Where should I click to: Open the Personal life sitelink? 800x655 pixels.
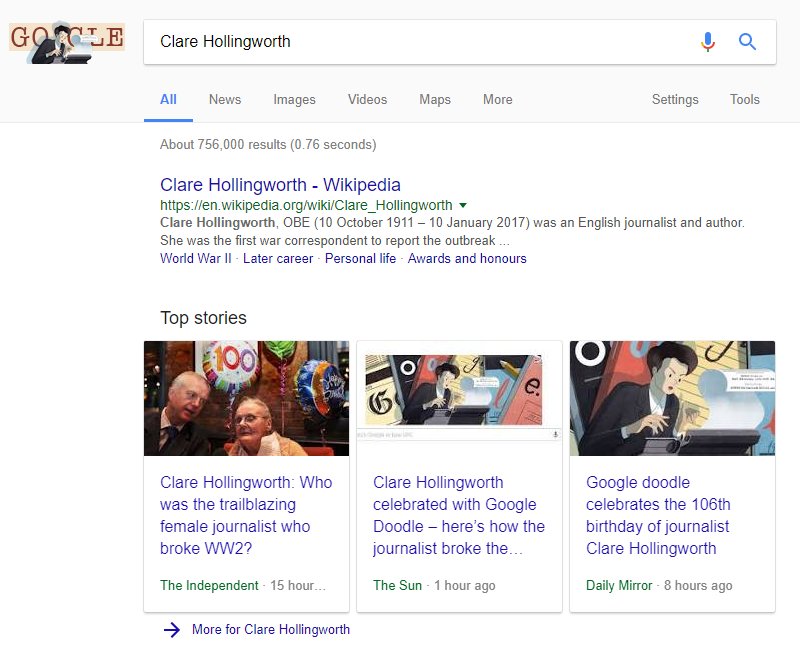(x=360, y=259)
